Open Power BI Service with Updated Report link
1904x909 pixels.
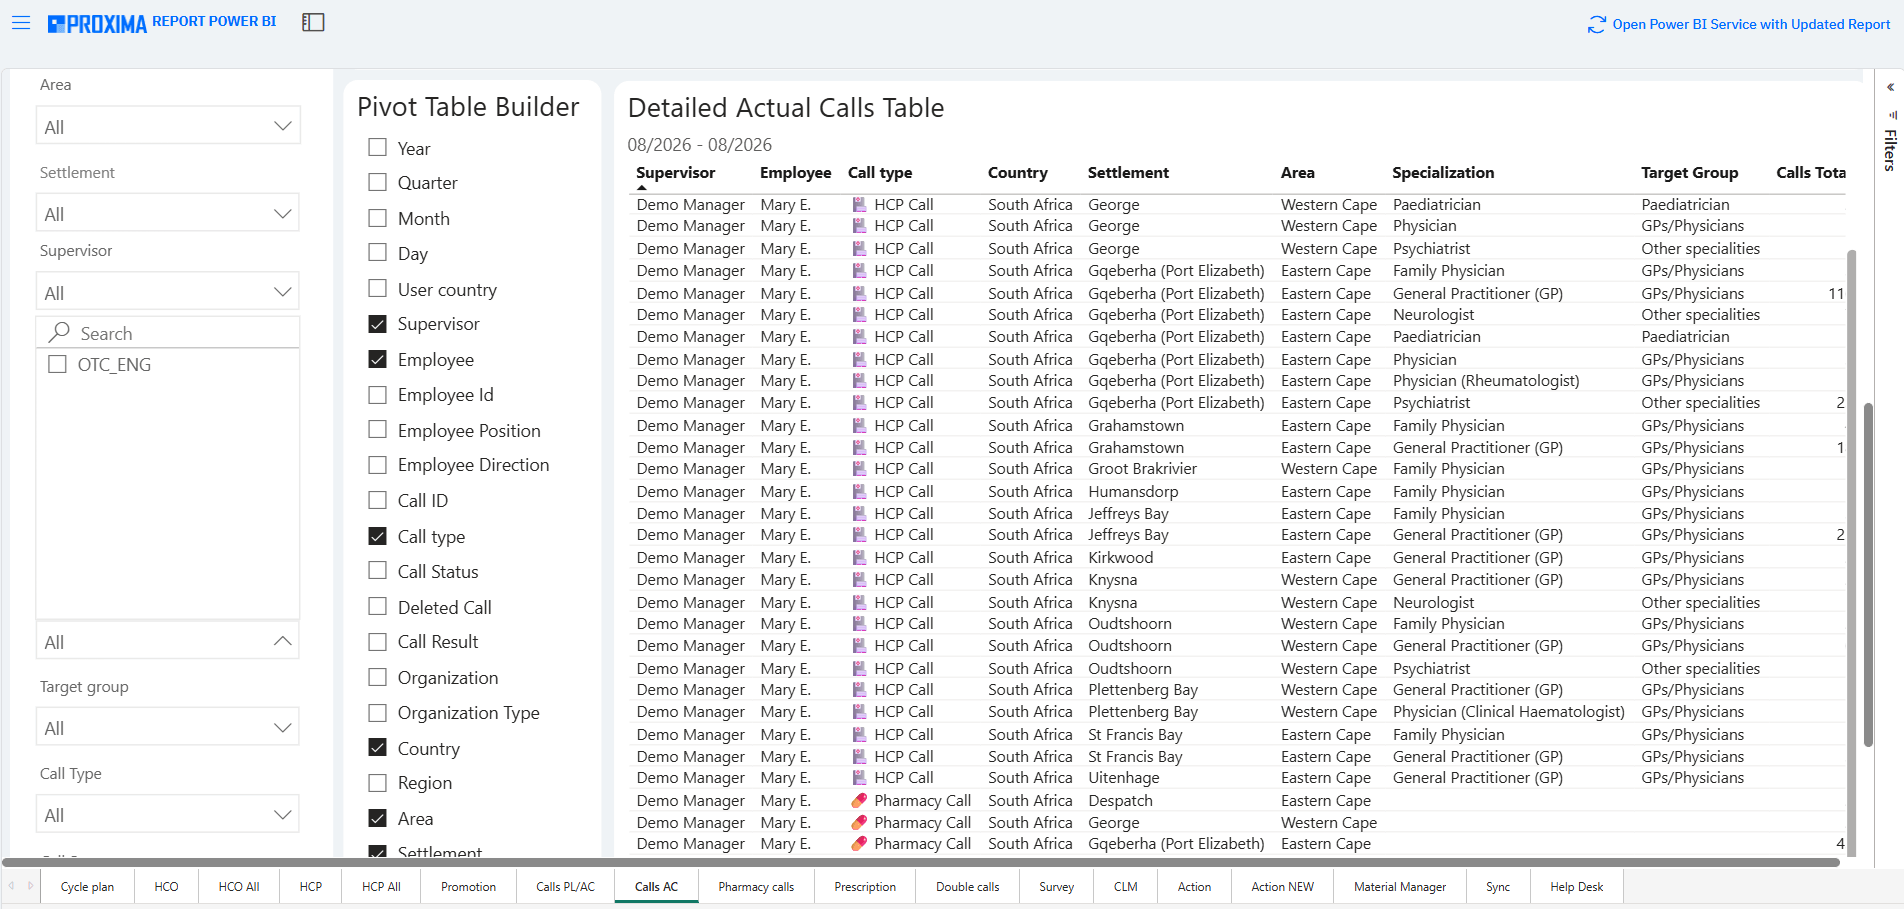[1750, 24]
